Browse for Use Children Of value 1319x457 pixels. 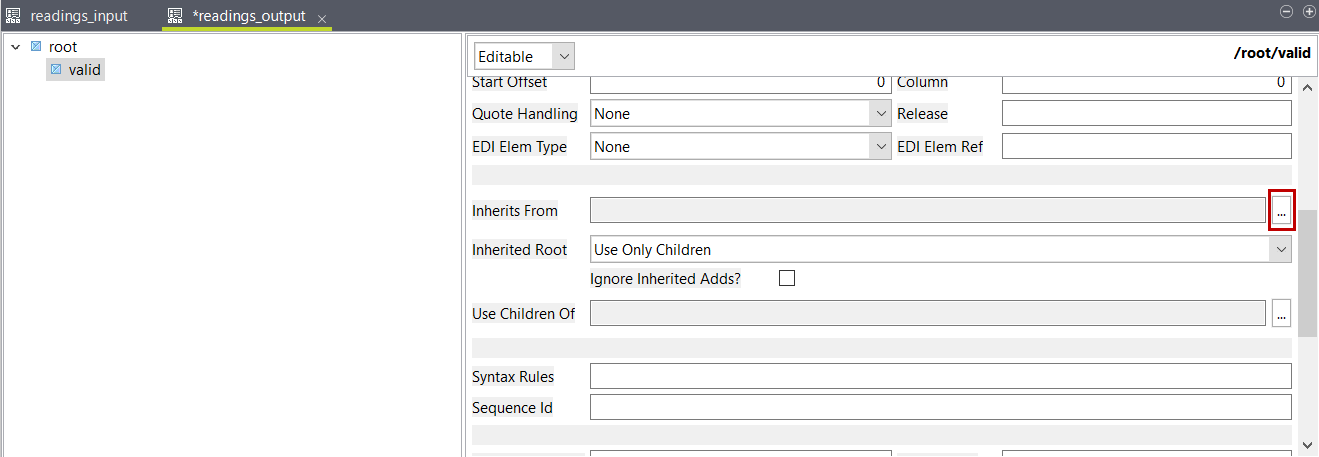click(x=1281, y=314)
